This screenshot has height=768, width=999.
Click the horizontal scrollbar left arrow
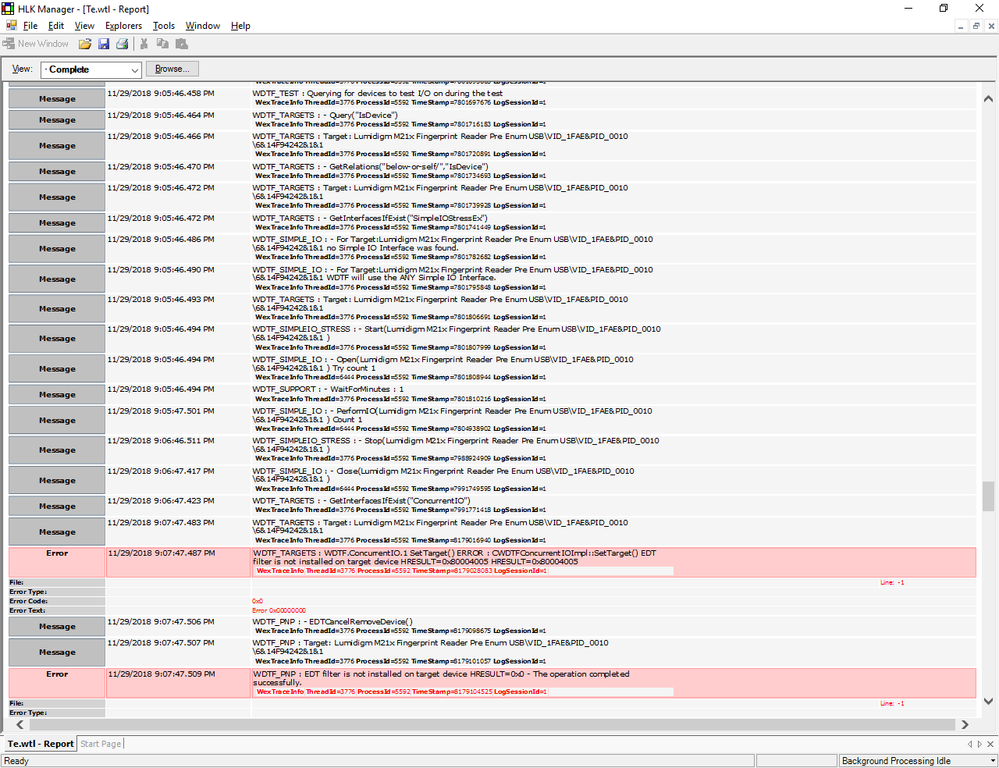pos(20,724)
